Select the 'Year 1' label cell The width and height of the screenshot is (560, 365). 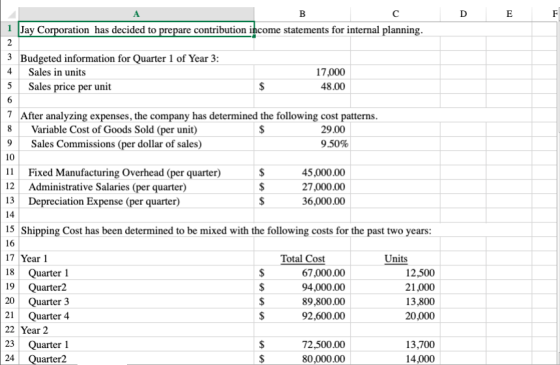pos(136,258)
